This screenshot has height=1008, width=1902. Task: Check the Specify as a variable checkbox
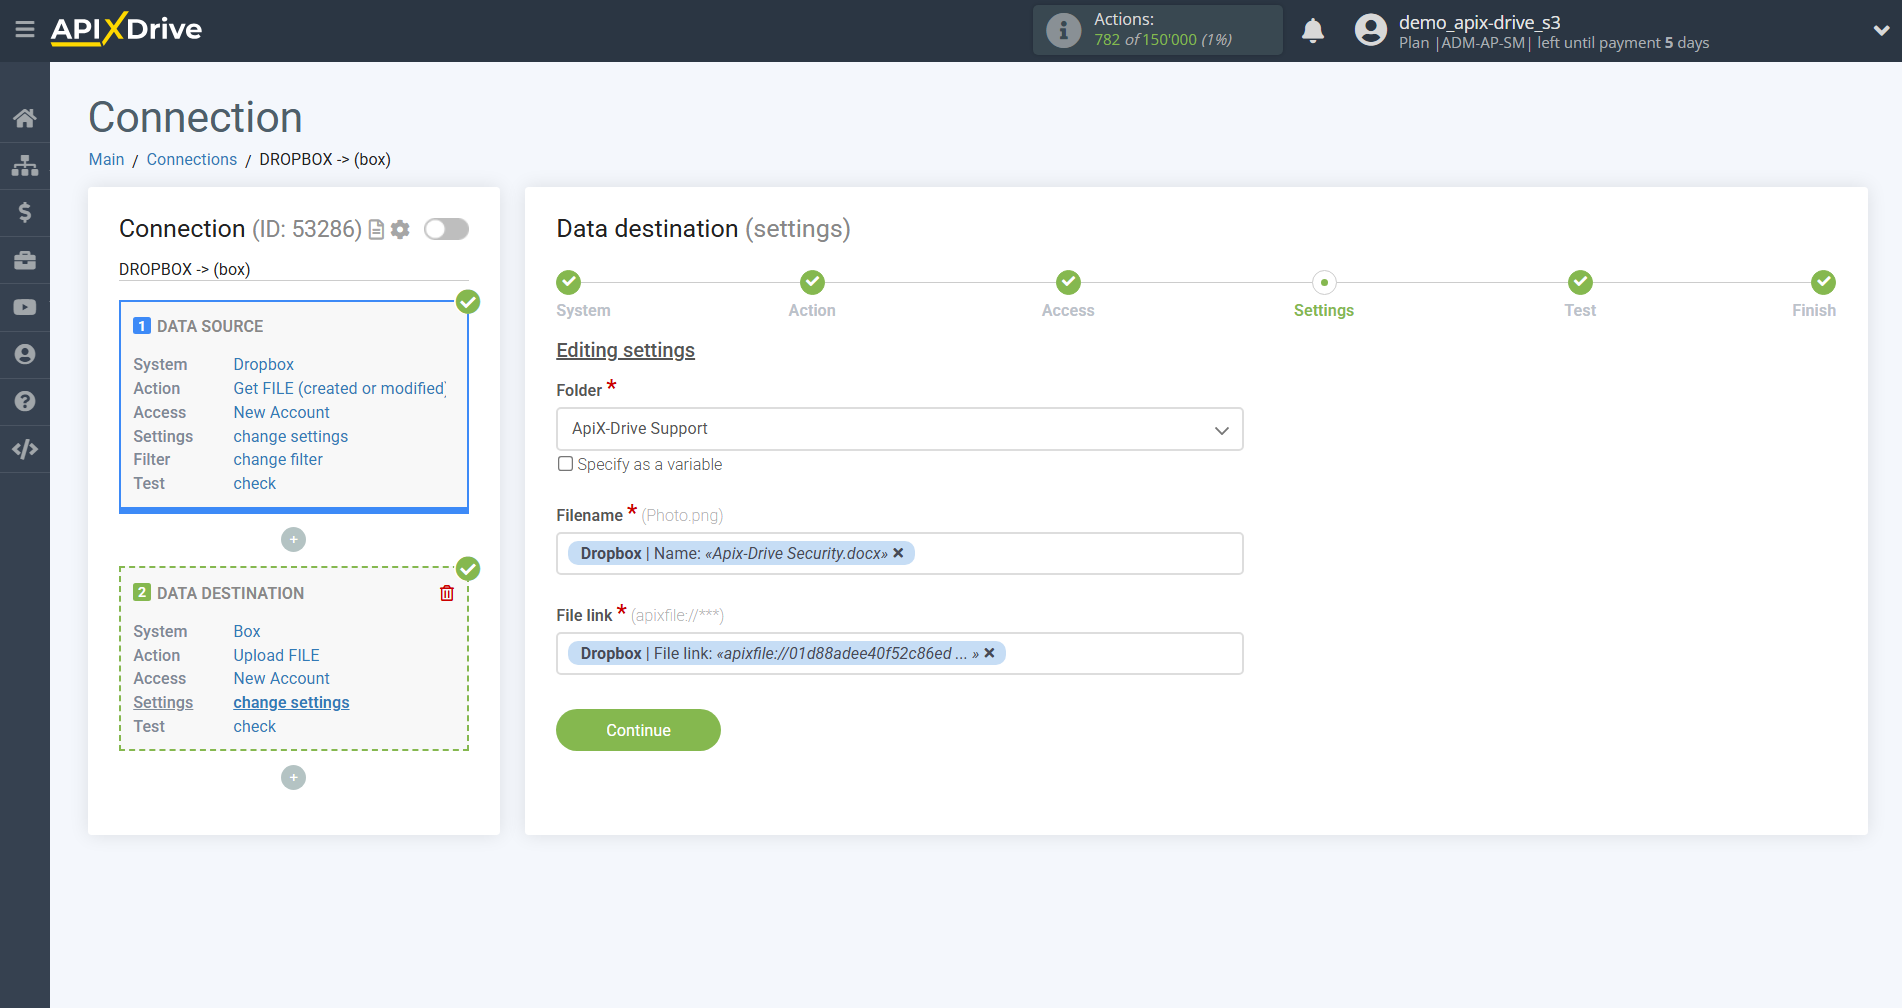click(x=566, y=464)
